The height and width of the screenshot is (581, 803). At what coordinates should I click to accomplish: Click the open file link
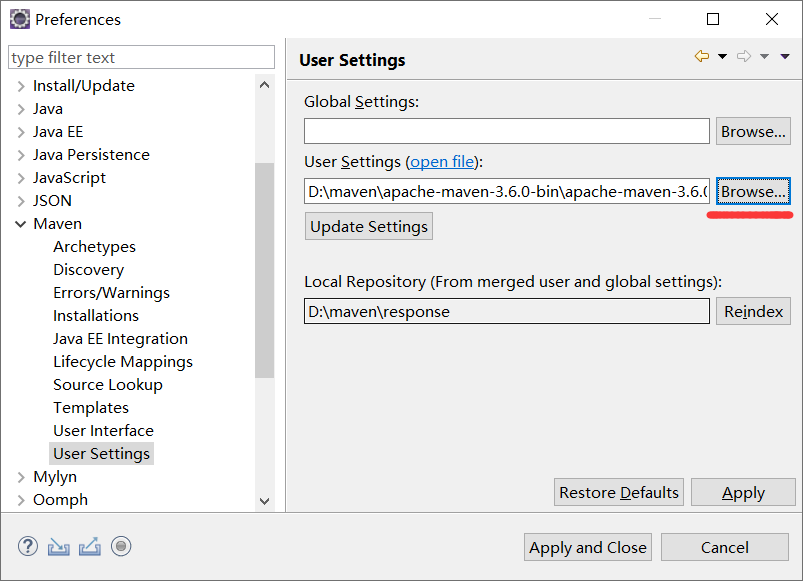(442, 161)
